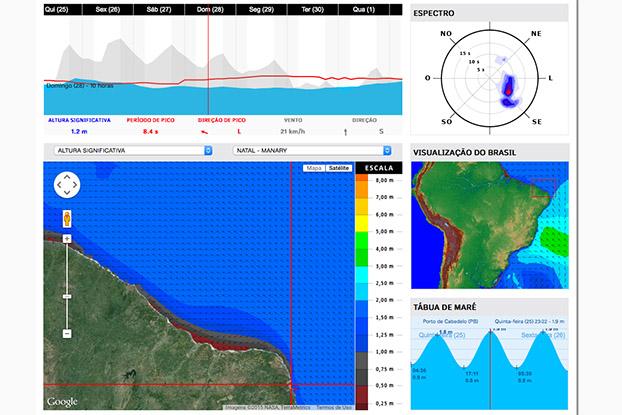622x415 pixels.
Task: Select the Sáb (27) day tab
Action: click(159, 10)
